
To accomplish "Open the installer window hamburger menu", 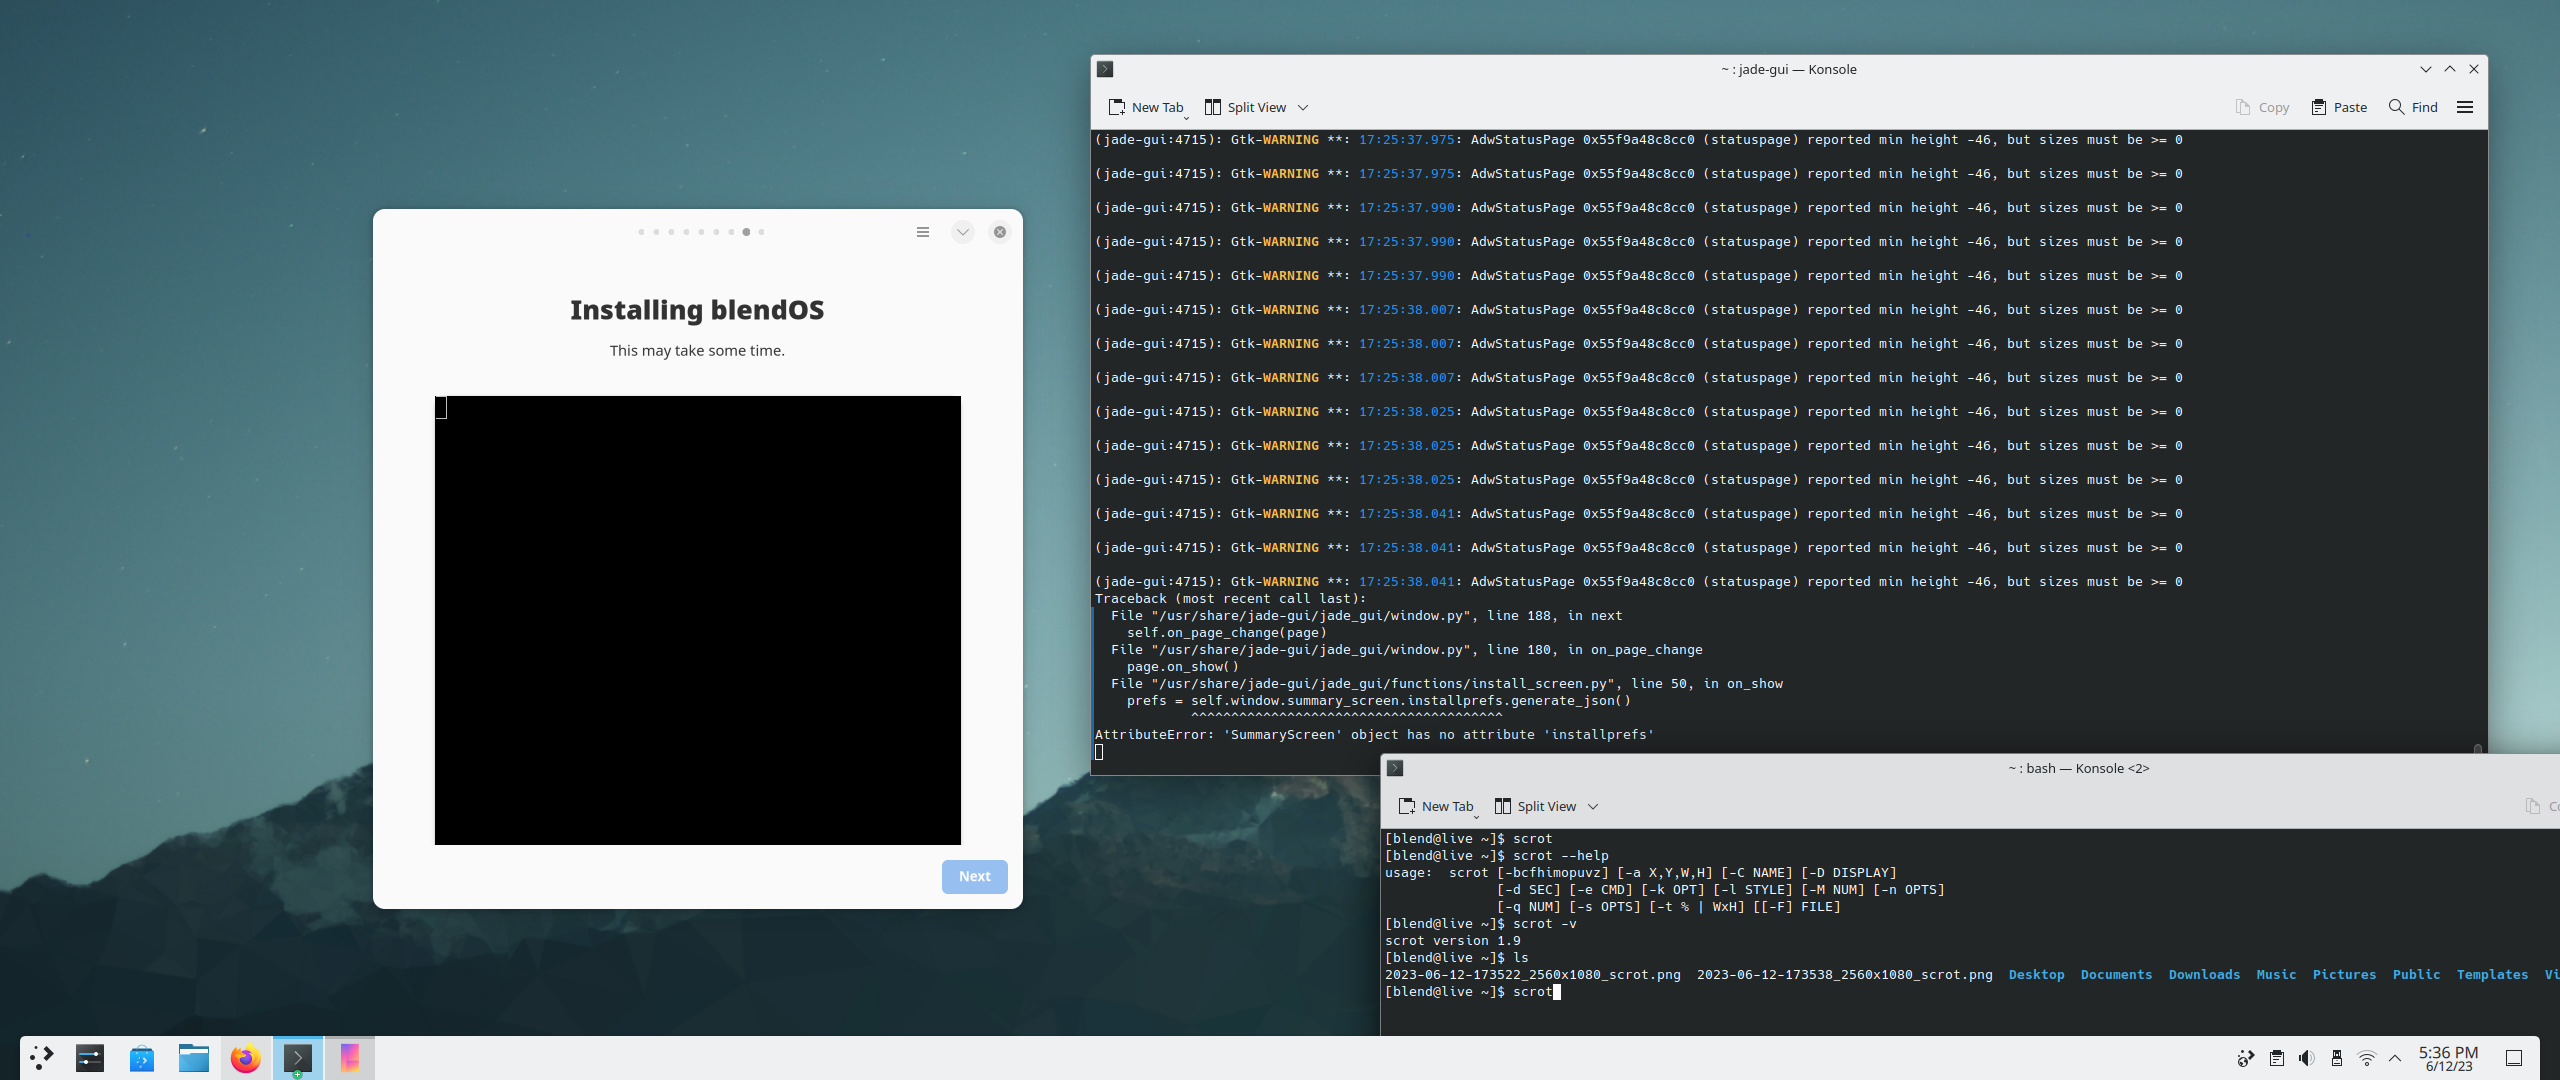I will (x=923, y=232).
